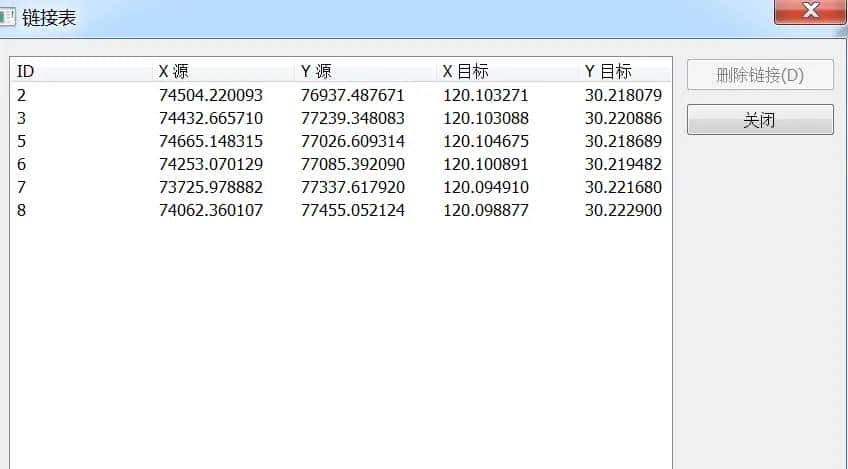Screen dimensions: 848x469
Task: Click X source value 73725.978882
Action: point(211,187)
